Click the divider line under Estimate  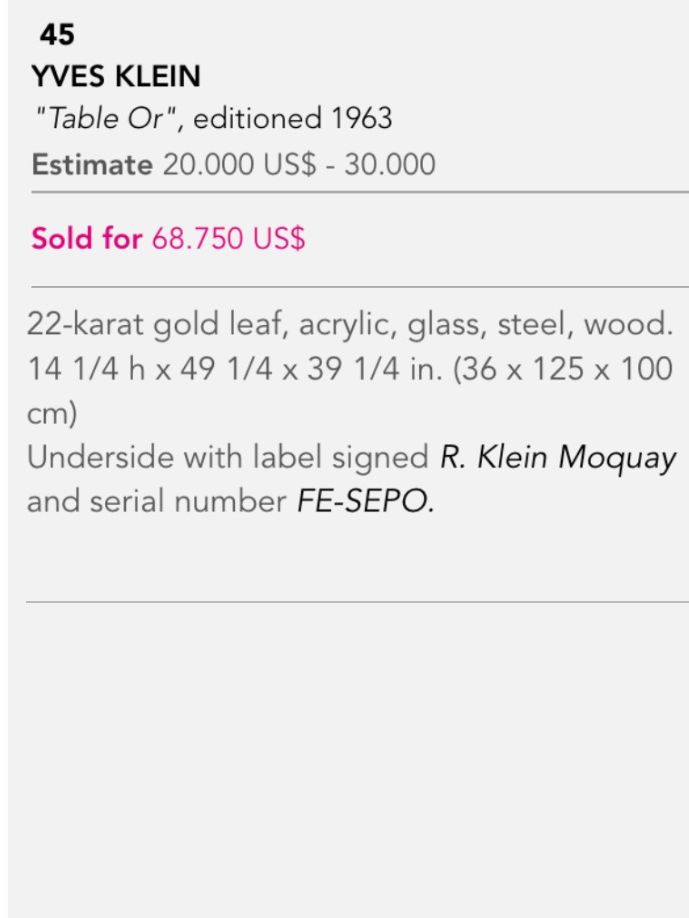tap(360, 191)
